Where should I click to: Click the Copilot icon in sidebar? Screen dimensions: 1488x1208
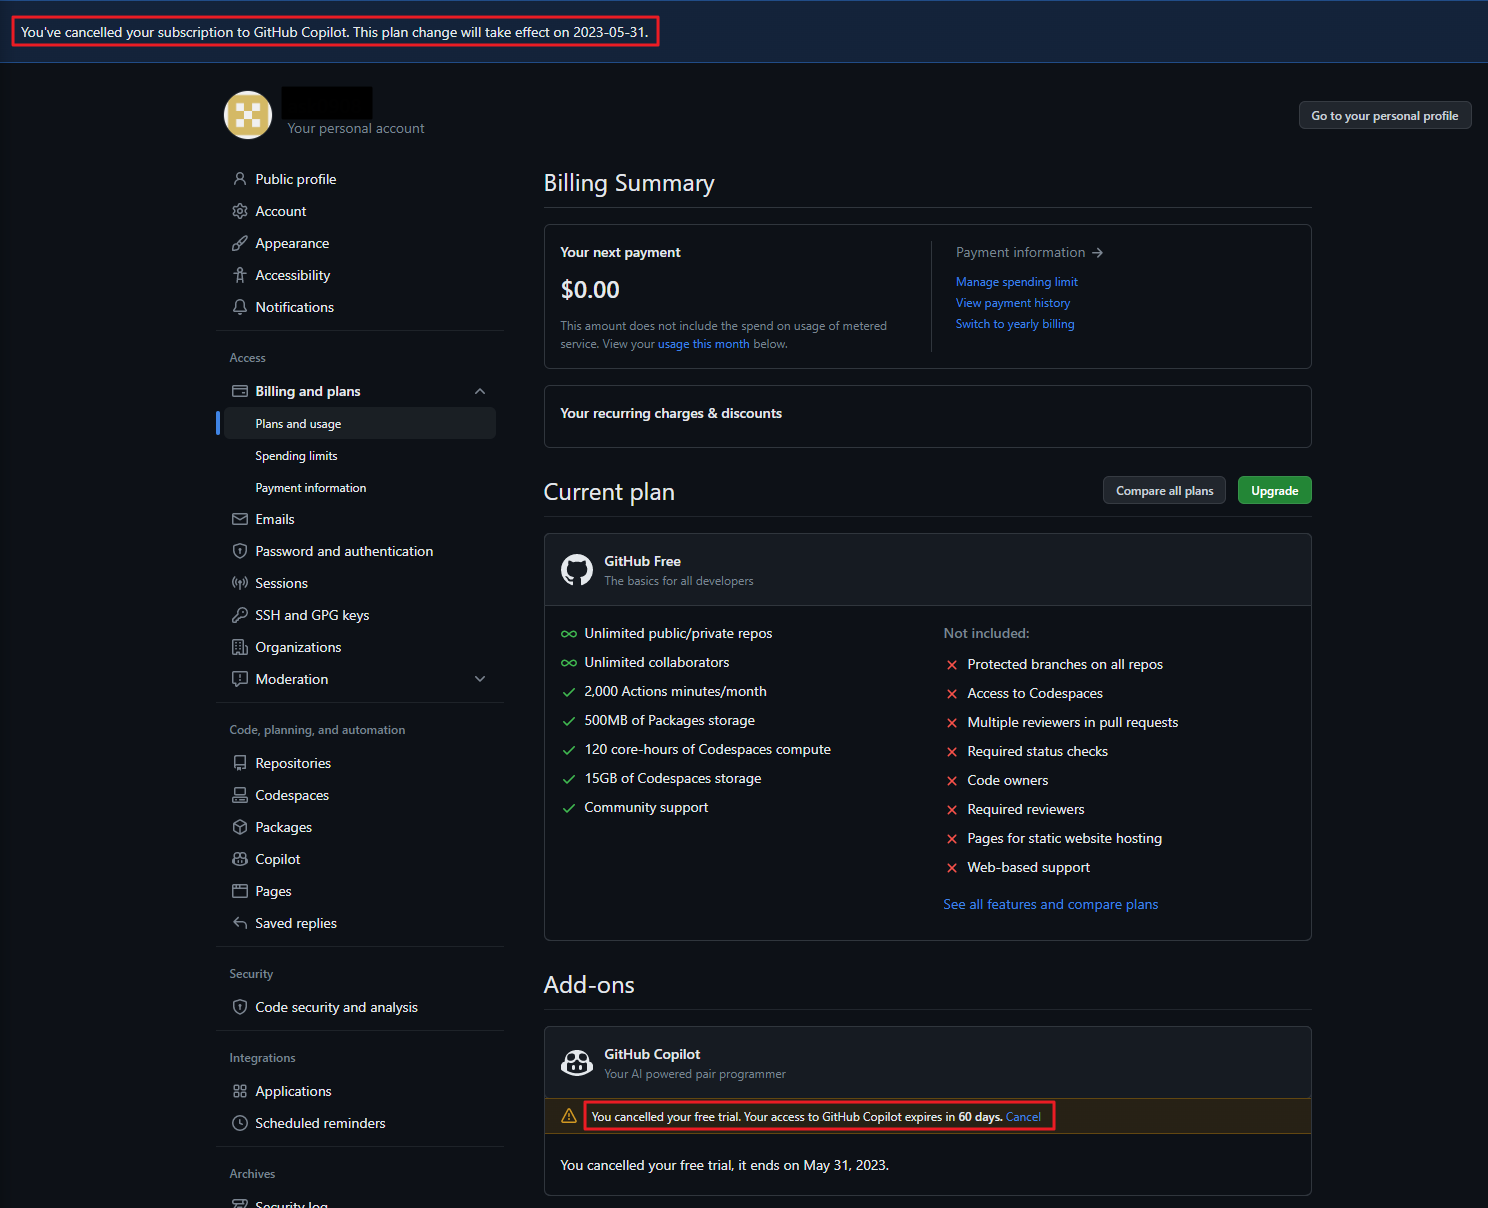click(240, 859)
